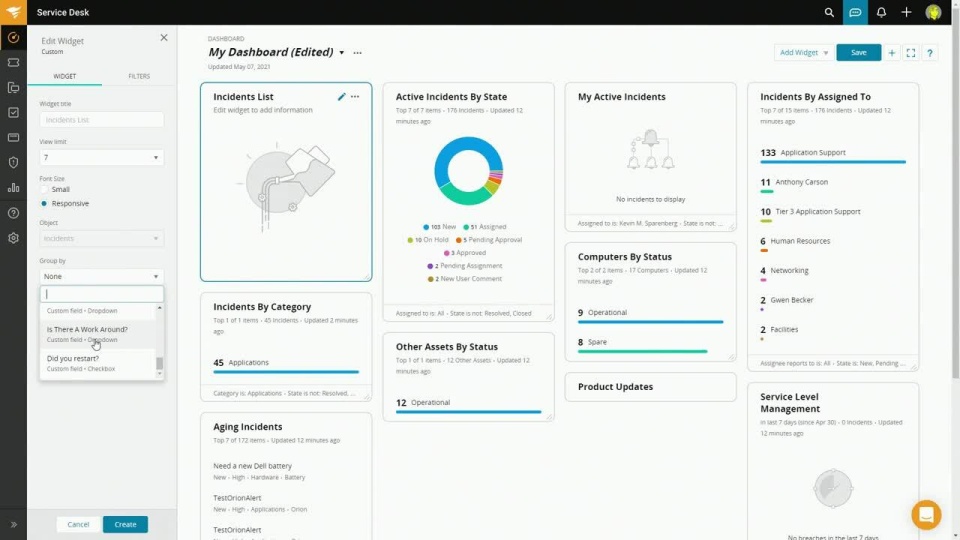Open the My Dashboard title dropdown arrow
This screenshot has height=540, width=960.
coord(342,53)
